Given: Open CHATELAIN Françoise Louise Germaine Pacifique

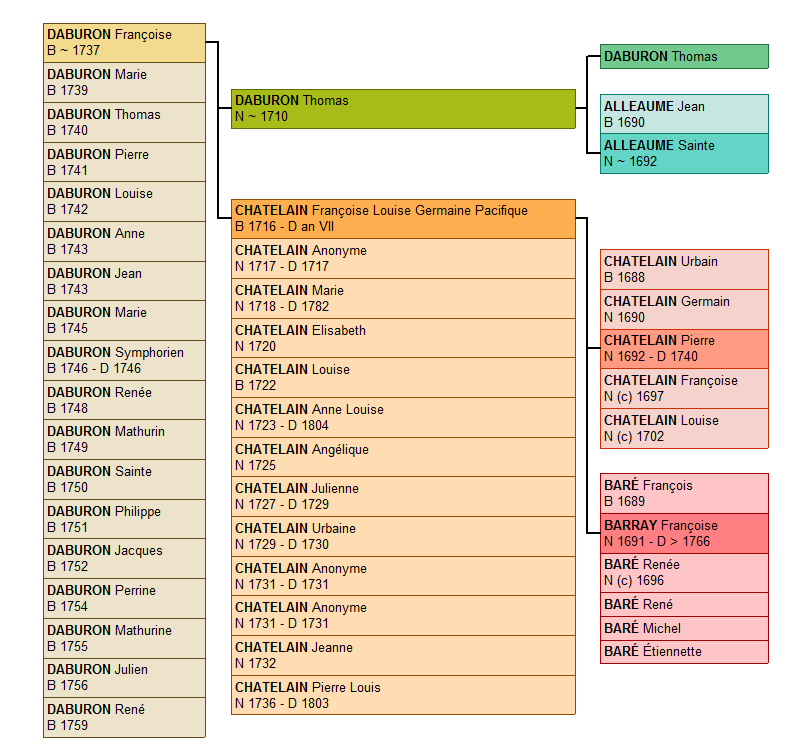Looking at the screenshot, I should click(403, 219).
